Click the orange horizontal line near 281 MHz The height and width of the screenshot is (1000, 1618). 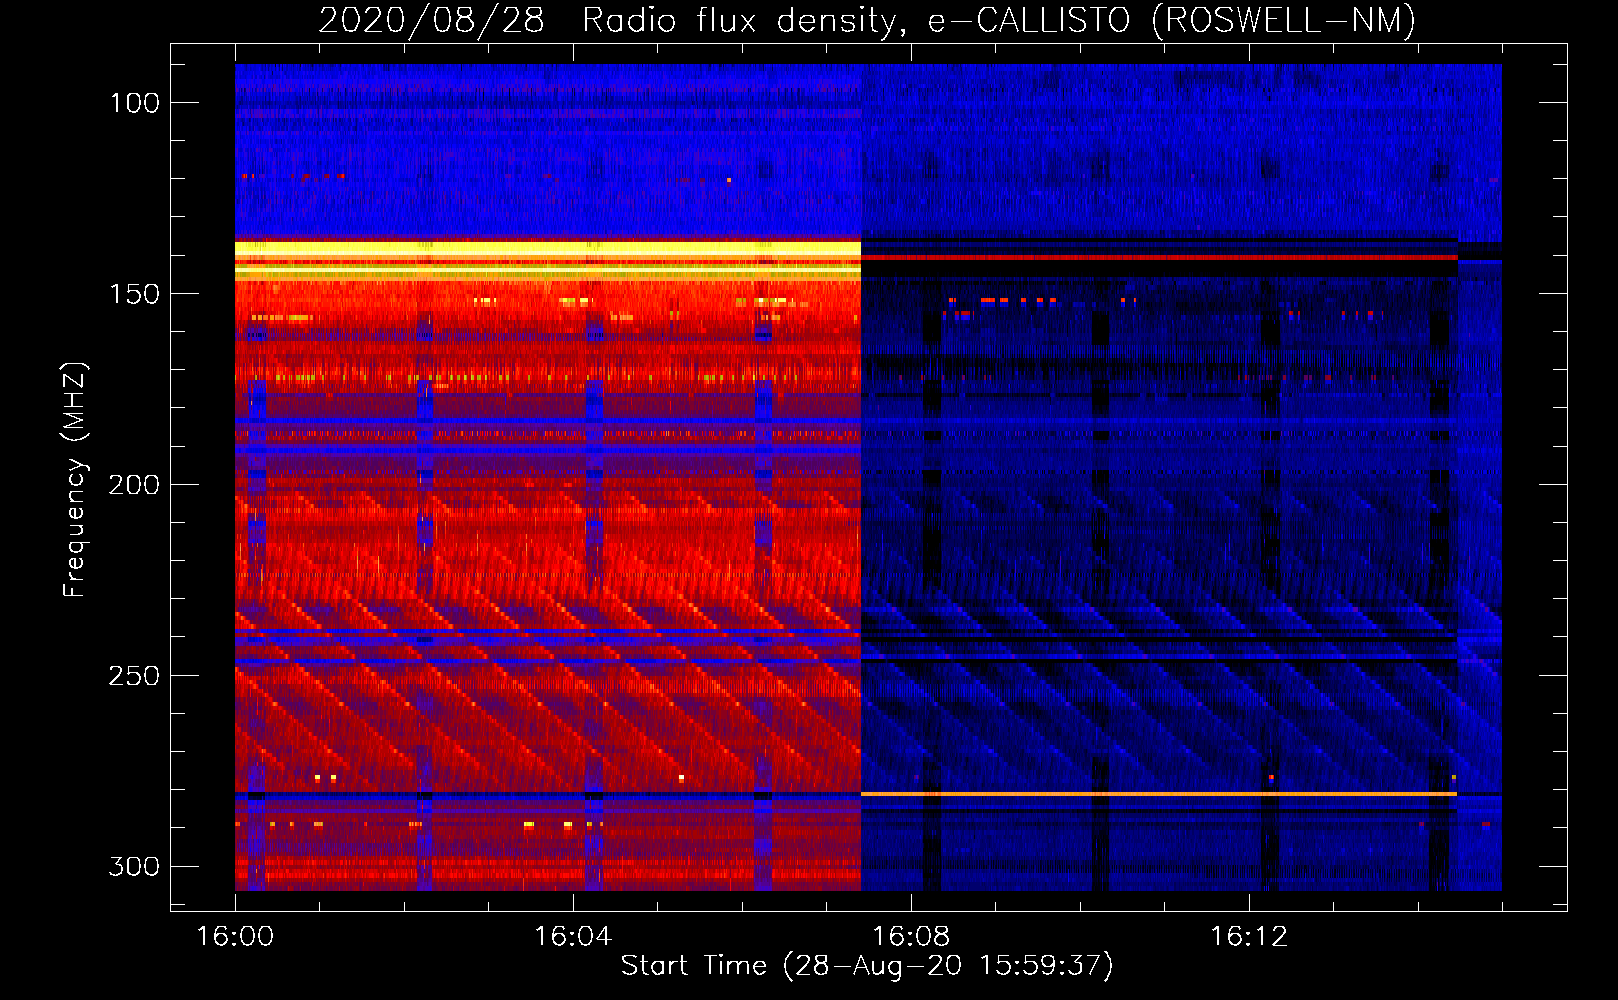1159,794
